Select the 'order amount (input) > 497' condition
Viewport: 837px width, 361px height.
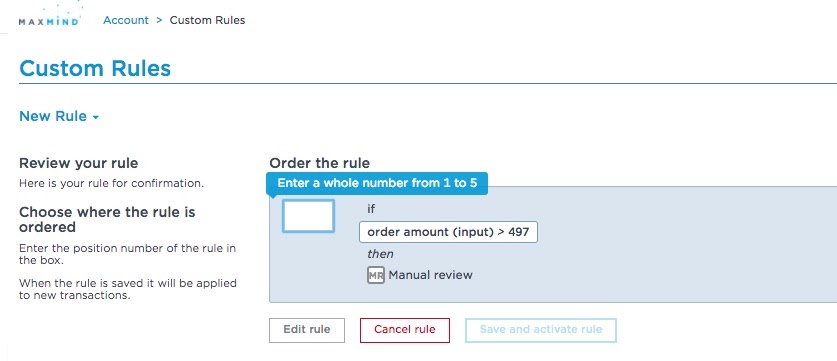coord(448,232)
